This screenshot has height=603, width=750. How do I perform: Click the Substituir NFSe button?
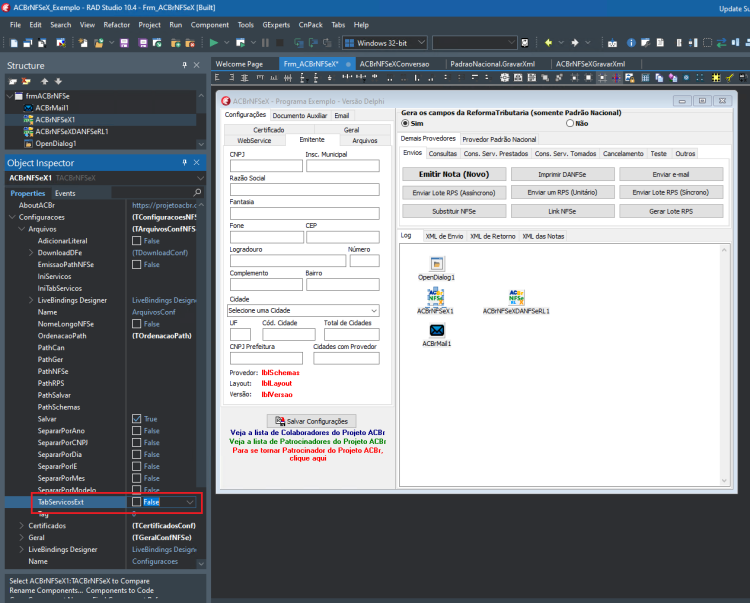(454, 211)
